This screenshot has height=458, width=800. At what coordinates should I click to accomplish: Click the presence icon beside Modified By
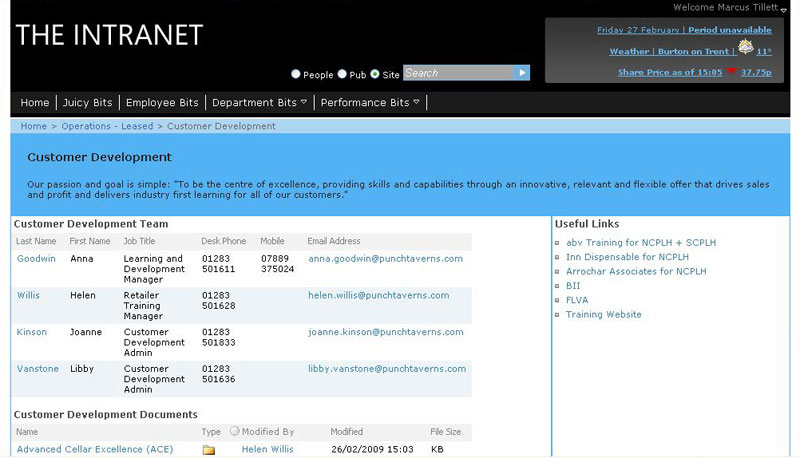click(x=235, y=432)
